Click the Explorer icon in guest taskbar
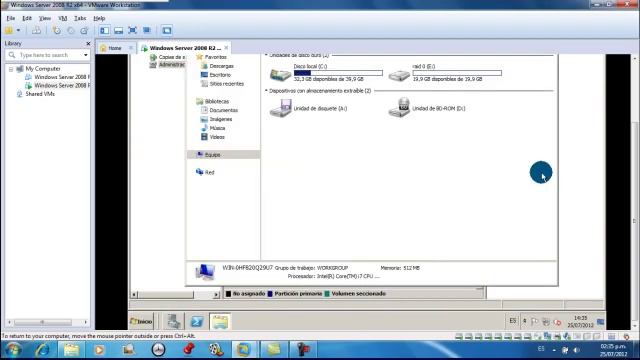Viewport: 640px width, 360px height. click(x=220, y=322)
